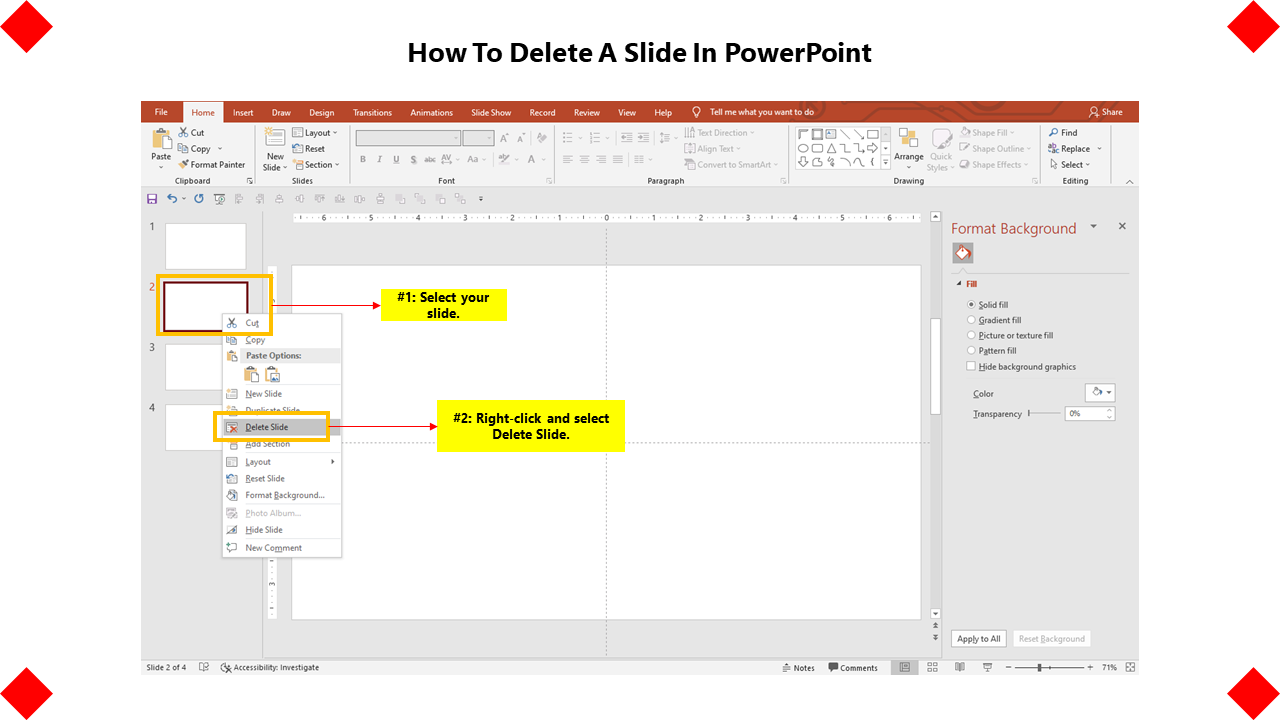Open Notes pane from status bar

coord(798,668)
